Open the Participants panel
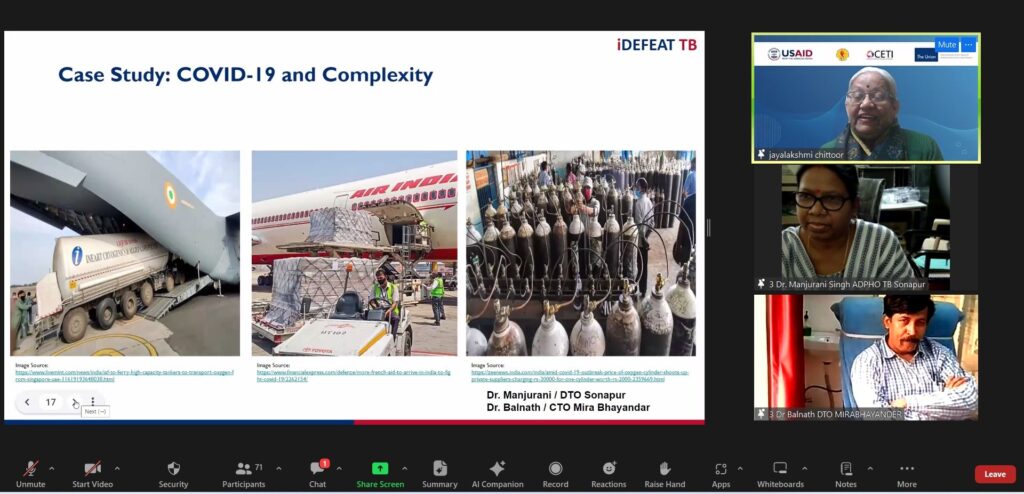 [x=244, y=473]
